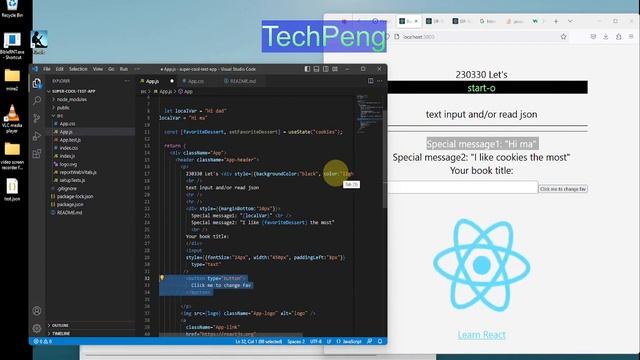The image size is (640, 360).
Task: Click UTF-8 encoding in status bar
Action: click(x=316, y=341)
